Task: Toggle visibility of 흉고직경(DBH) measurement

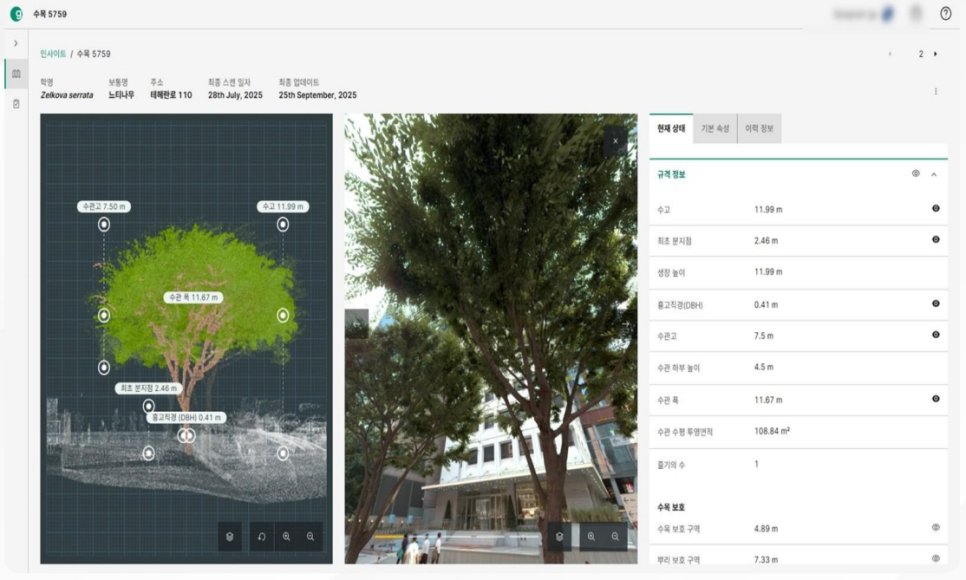Action: coord(936,303)
